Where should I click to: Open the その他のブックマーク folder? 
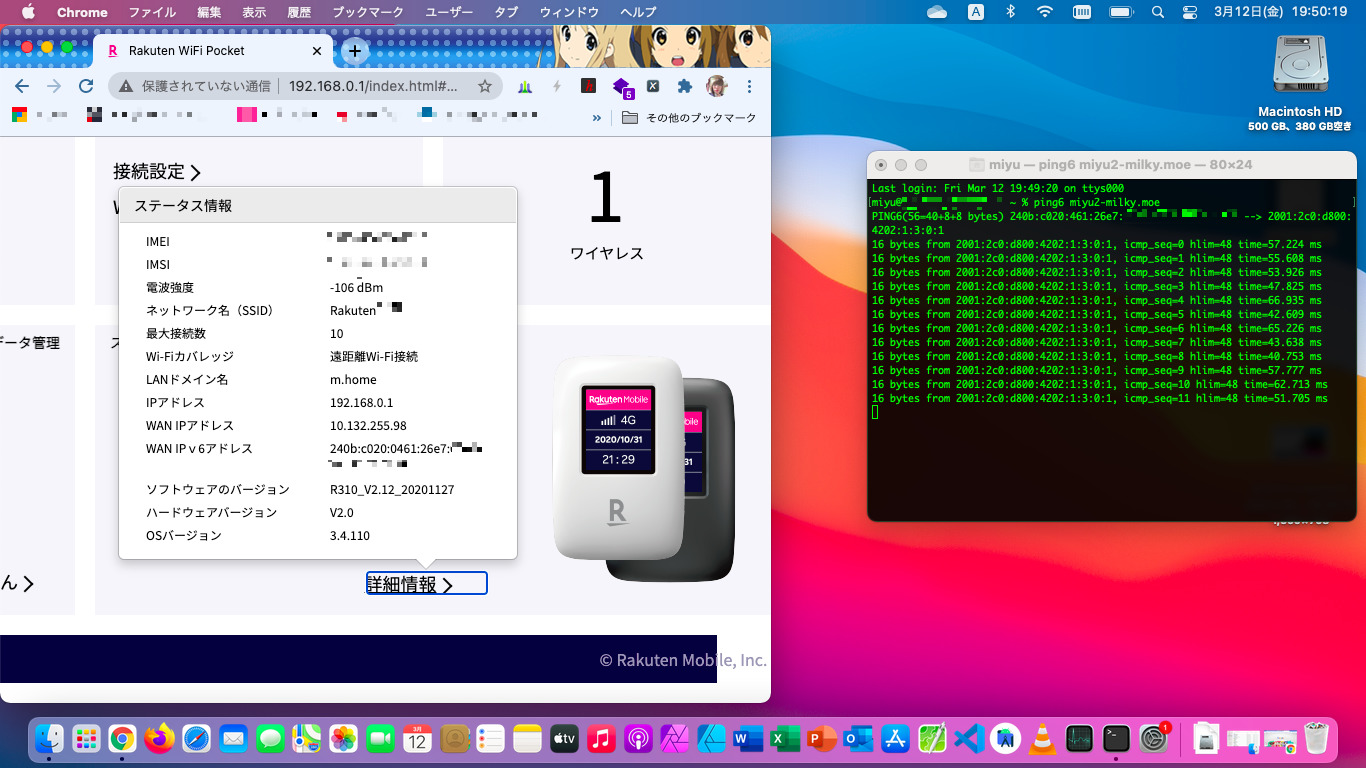click(690, 117)
